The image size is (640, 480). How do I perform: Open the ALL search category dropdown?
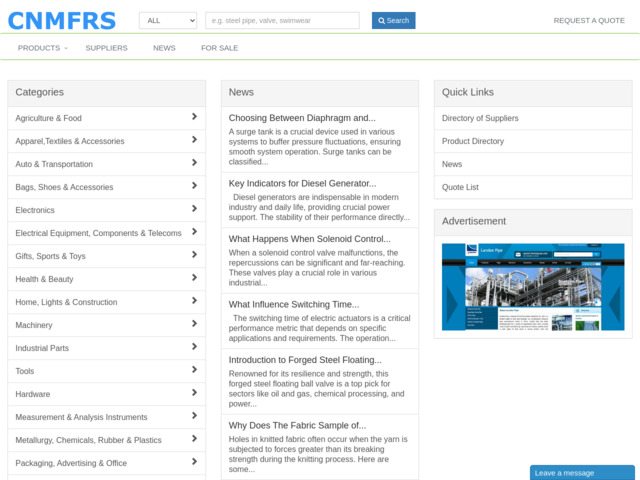pyautogui.click(x=167, y=20)
